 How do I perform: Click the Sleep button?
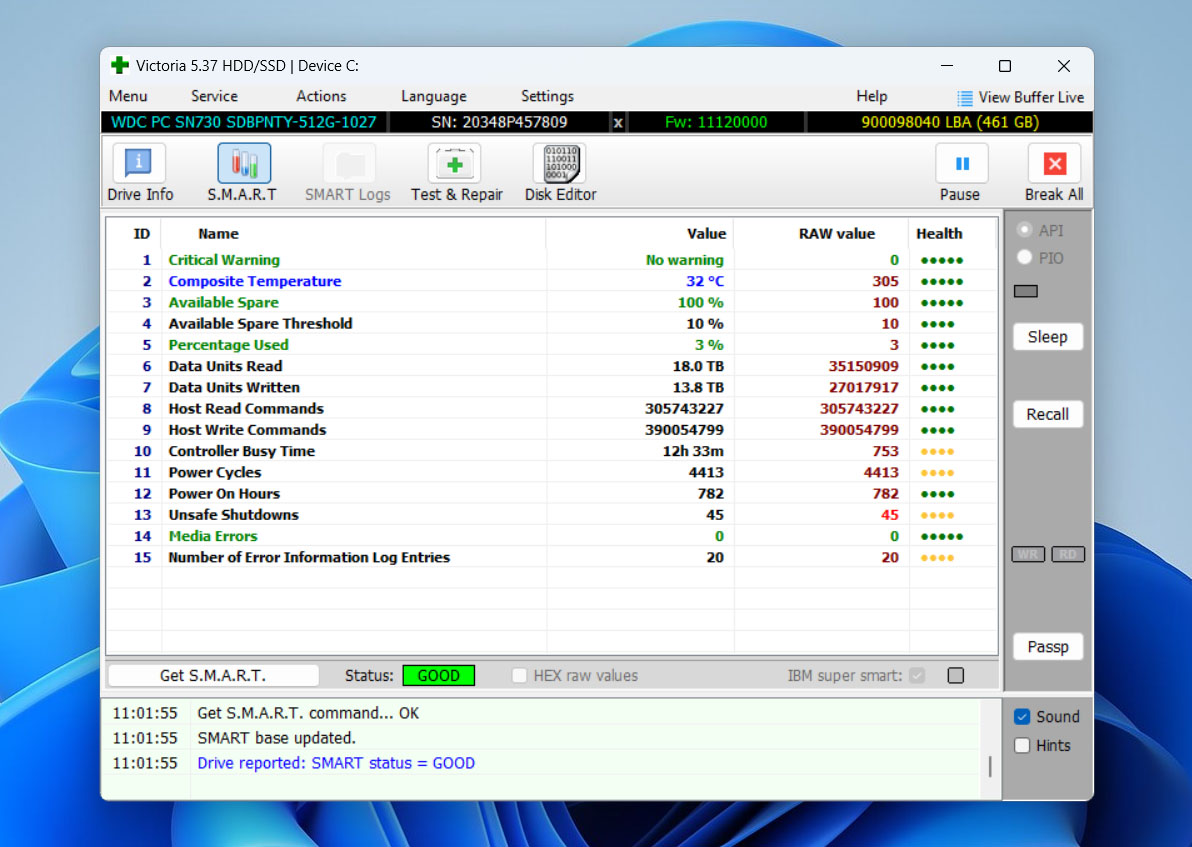point(1048,337)
